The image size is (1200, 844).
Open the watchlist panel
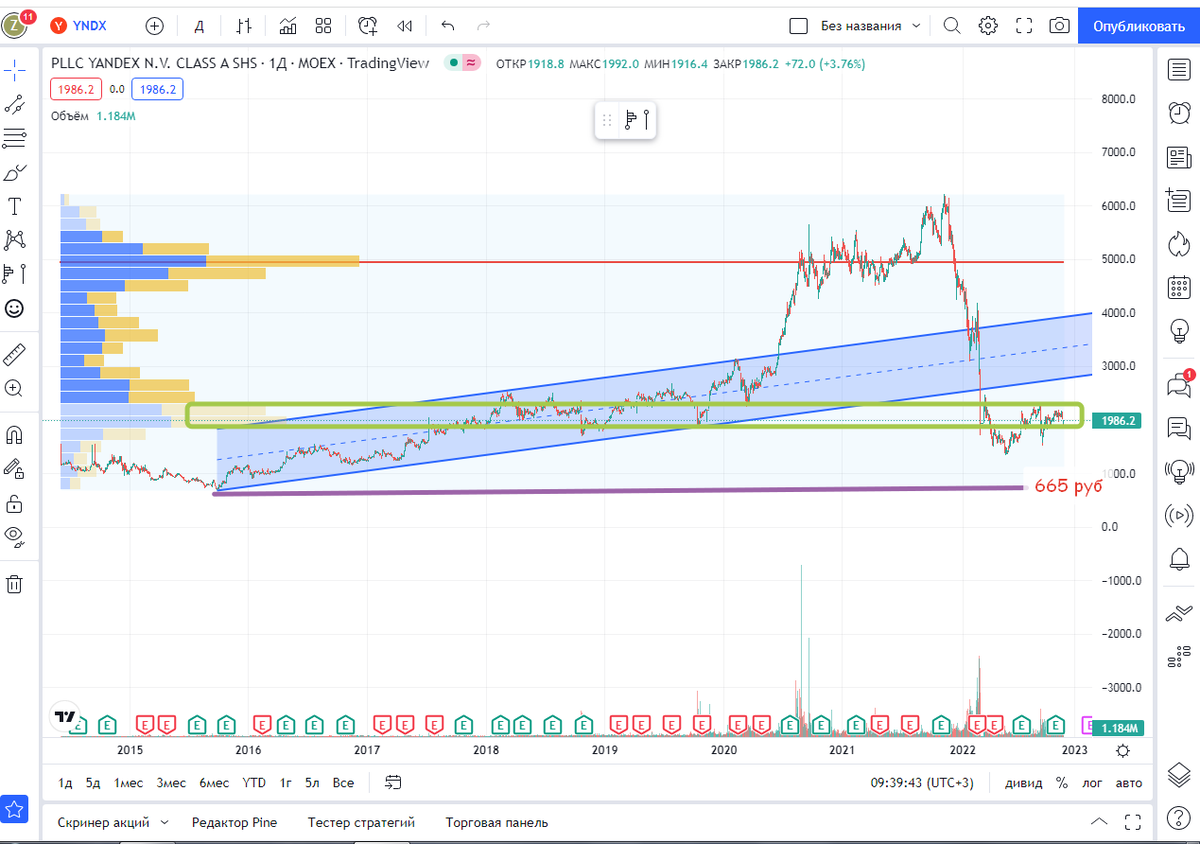tap(1178, 69)
